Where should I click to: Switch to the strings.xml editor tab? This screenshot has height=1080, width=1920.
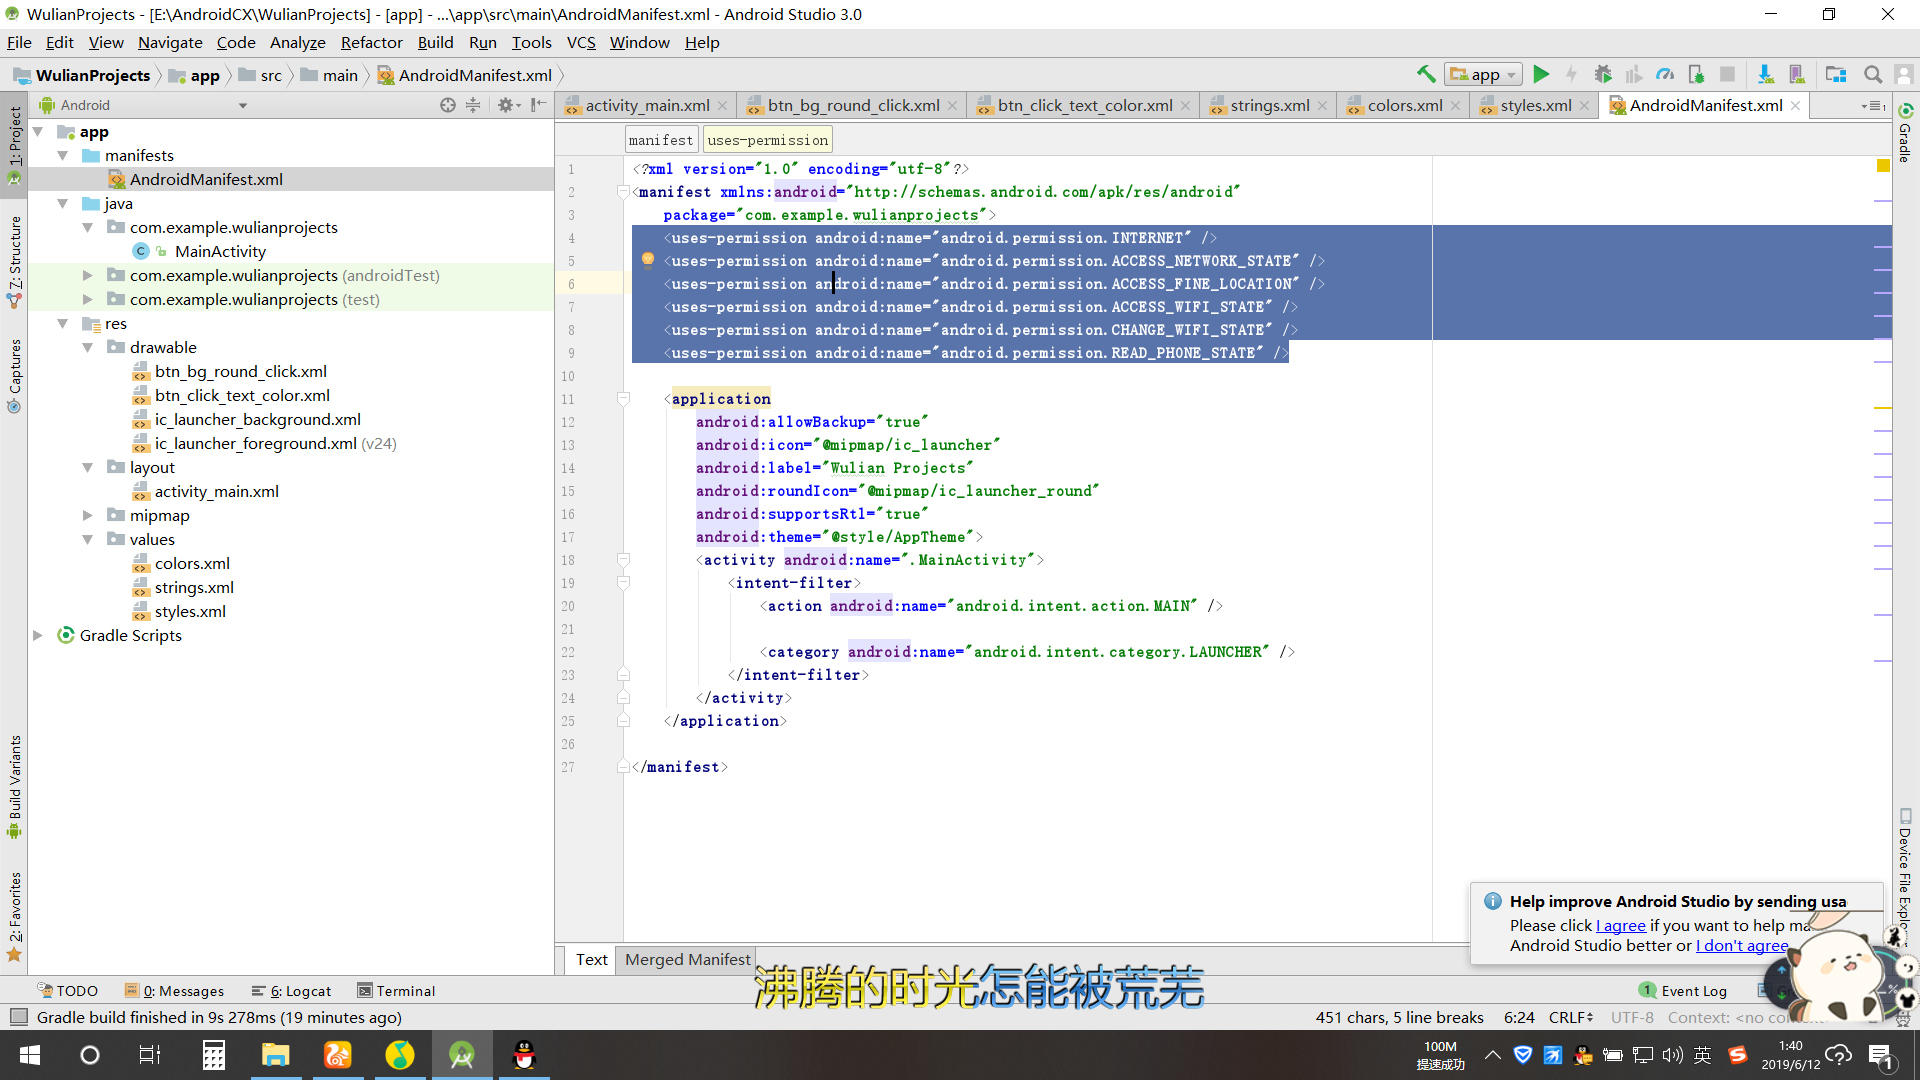tap(1269, 105)
